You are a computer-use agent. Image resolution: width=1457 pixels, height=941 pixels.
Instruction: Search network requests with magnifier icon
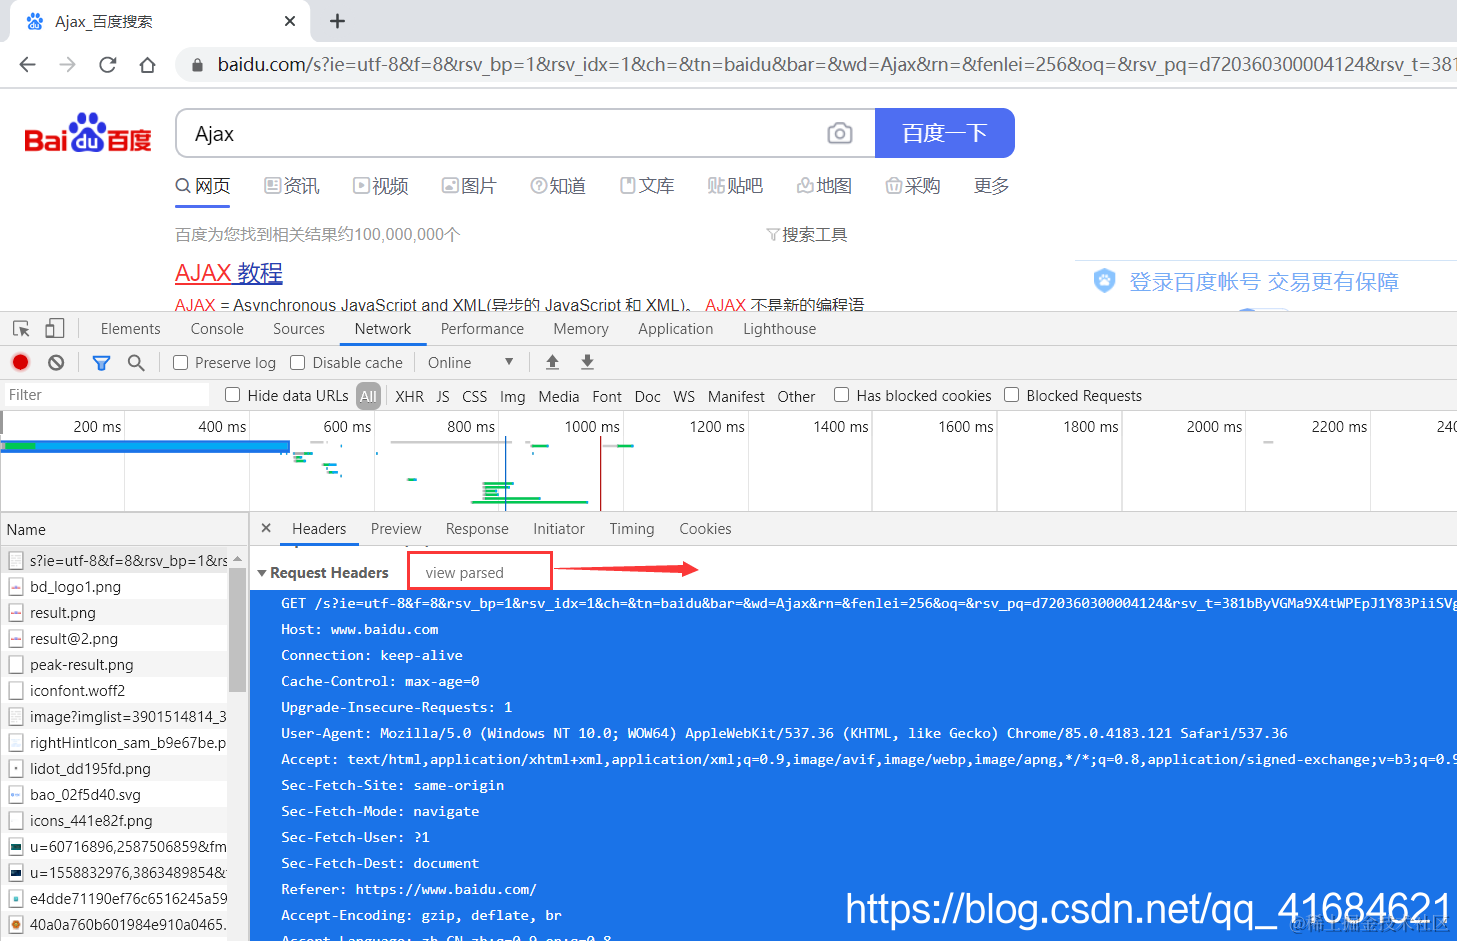tap(137, 362)
